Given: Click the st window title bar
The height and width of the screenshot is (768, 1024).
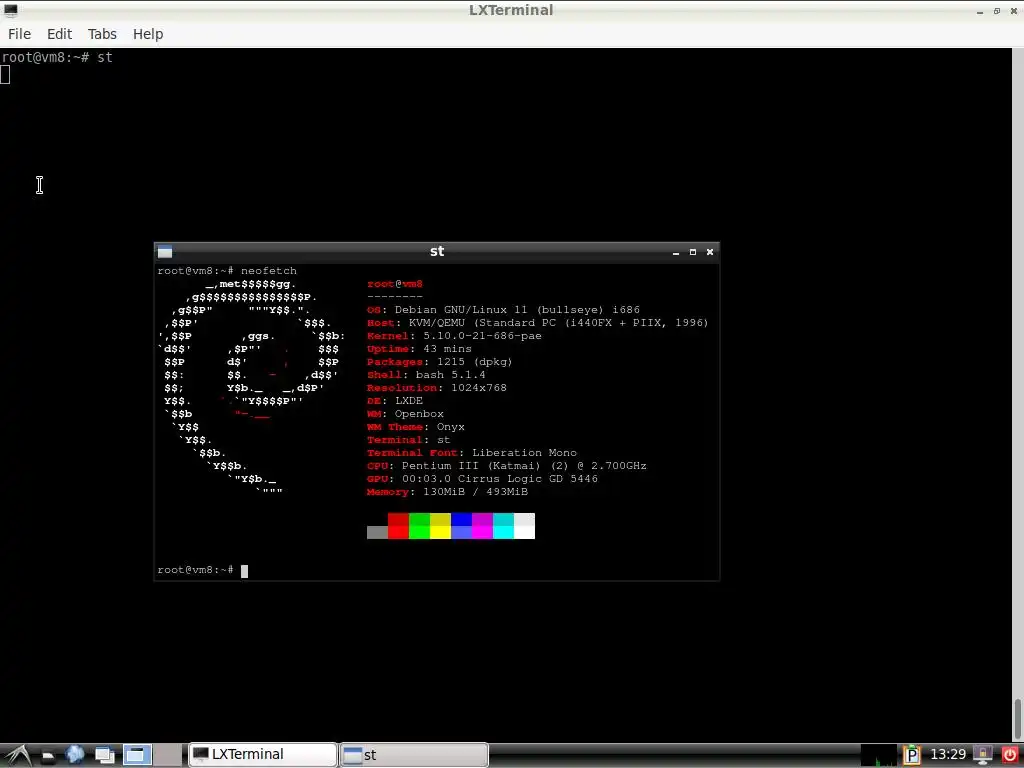Looking at the screenshot, I should pyautogui.click(x=437, y=251).
